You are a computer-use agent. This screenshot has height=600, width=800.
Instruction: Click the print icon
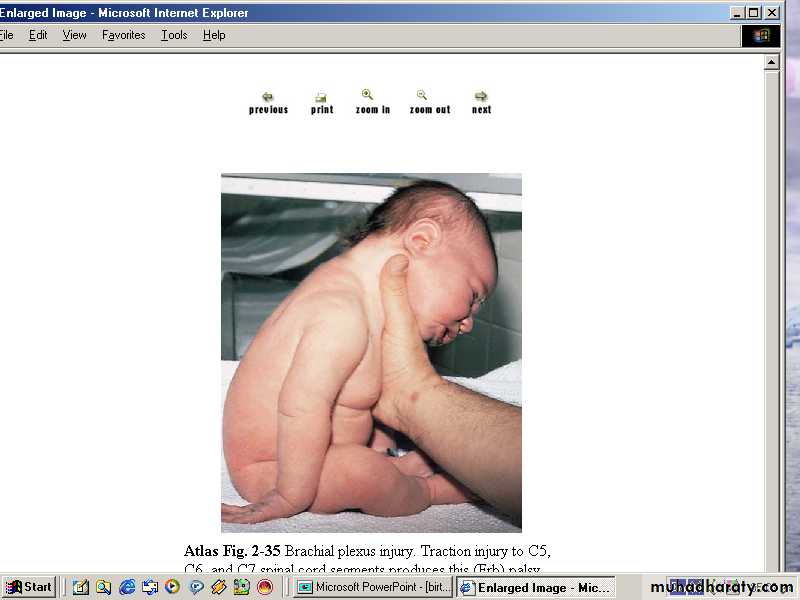321,97
